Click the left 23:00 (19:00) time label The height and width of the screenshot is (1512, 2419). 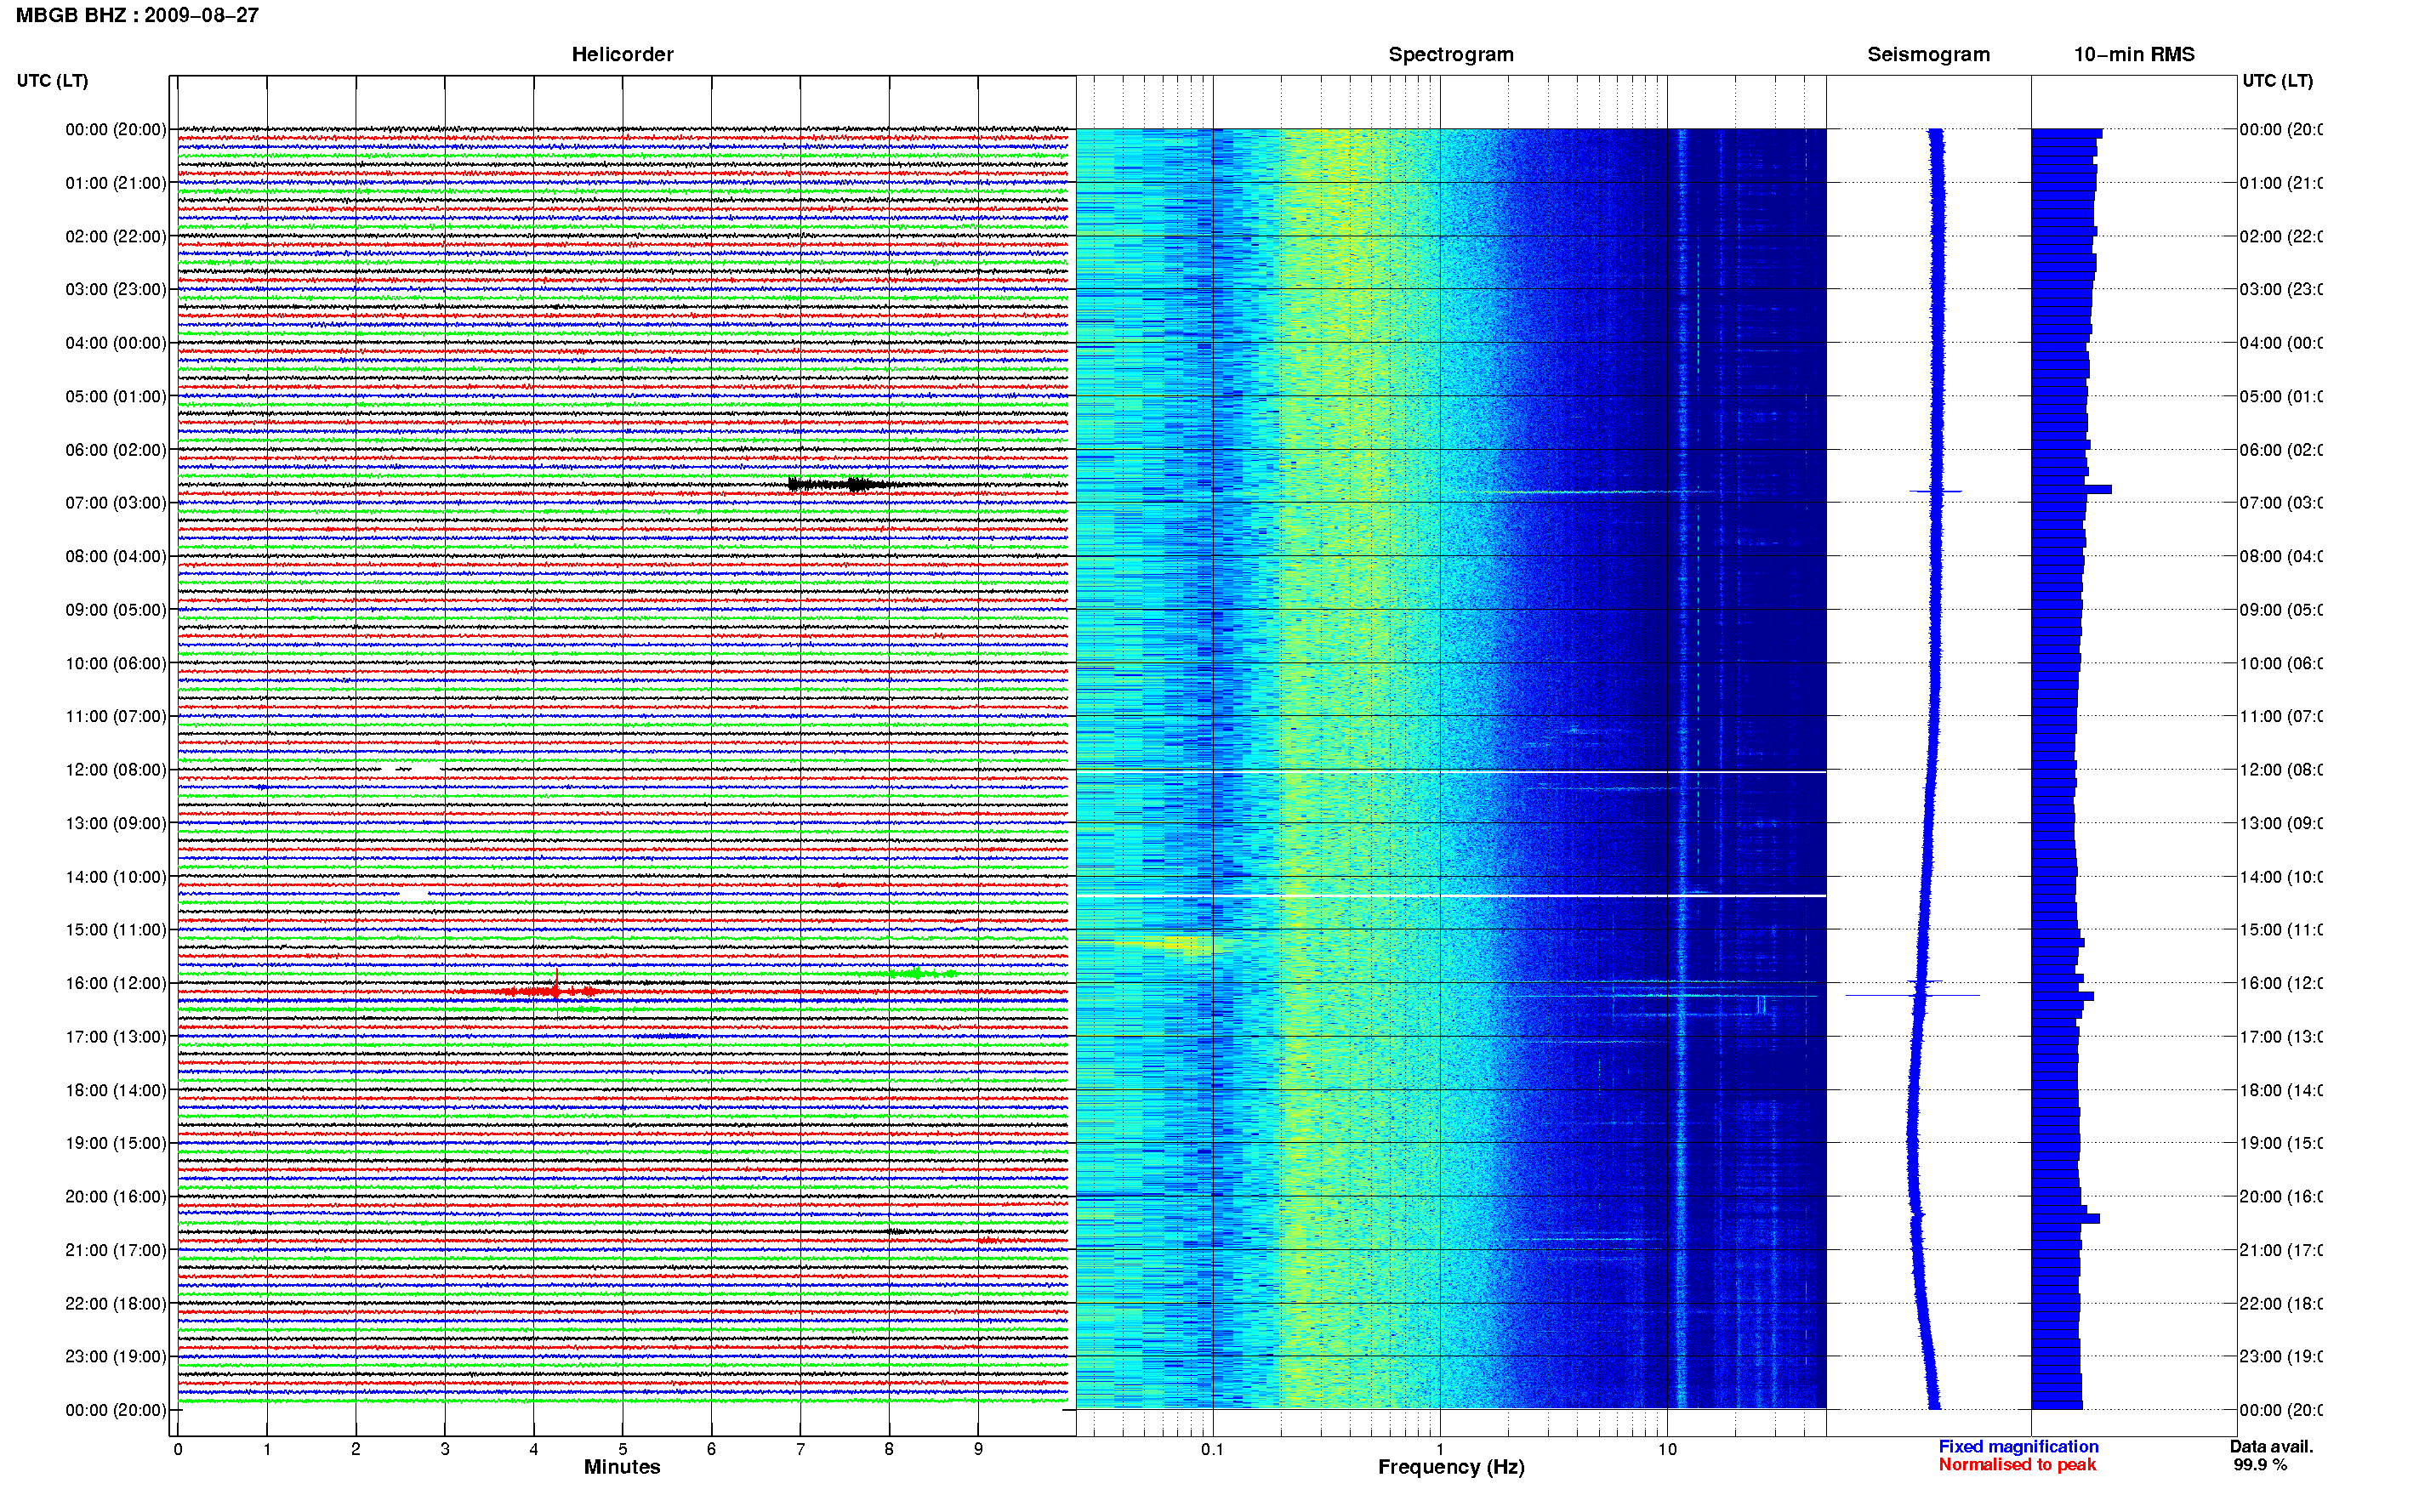tap(116, 1357)
